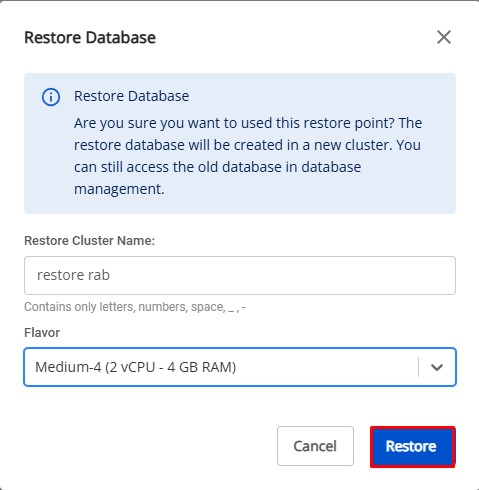Click the "Restore Cluster Name:" label
This screenshot has width=479, height=490.
(89, 241)
